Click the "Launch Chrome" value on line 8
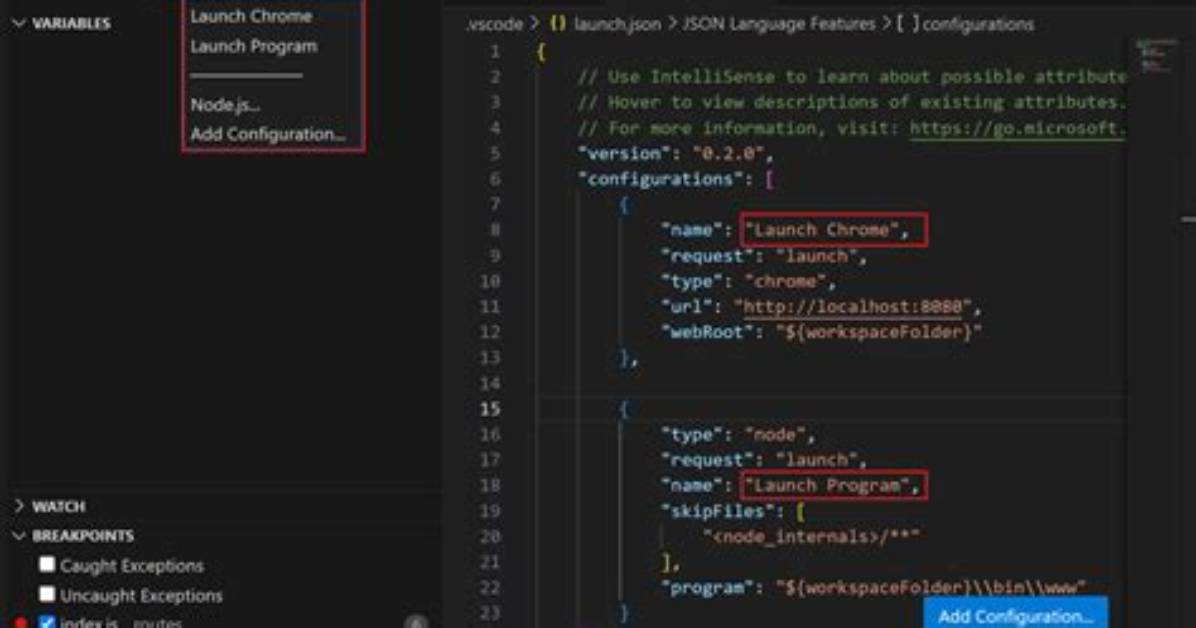 [x=821, y=230]
